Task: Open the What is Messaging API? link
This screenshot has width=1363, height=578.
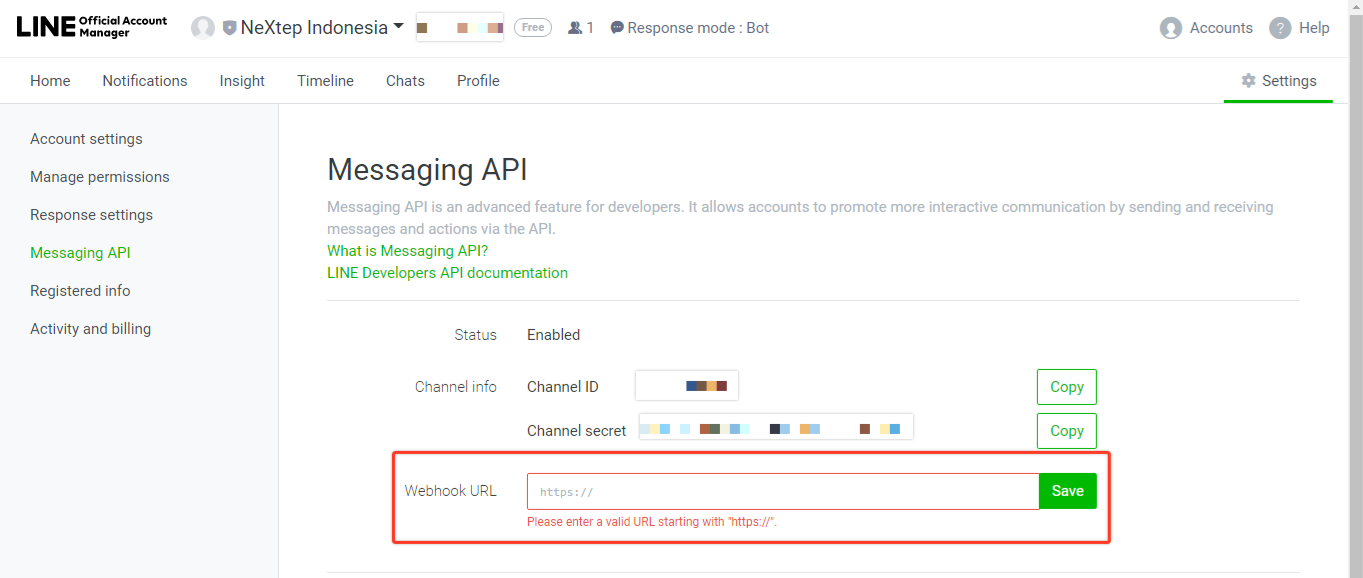Action: tap(407, 251)
